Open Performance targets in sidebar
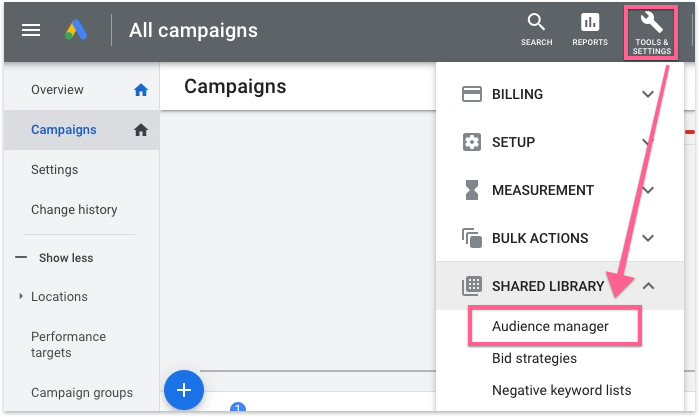This screenshot has height=417, width=699. point(68,345)
